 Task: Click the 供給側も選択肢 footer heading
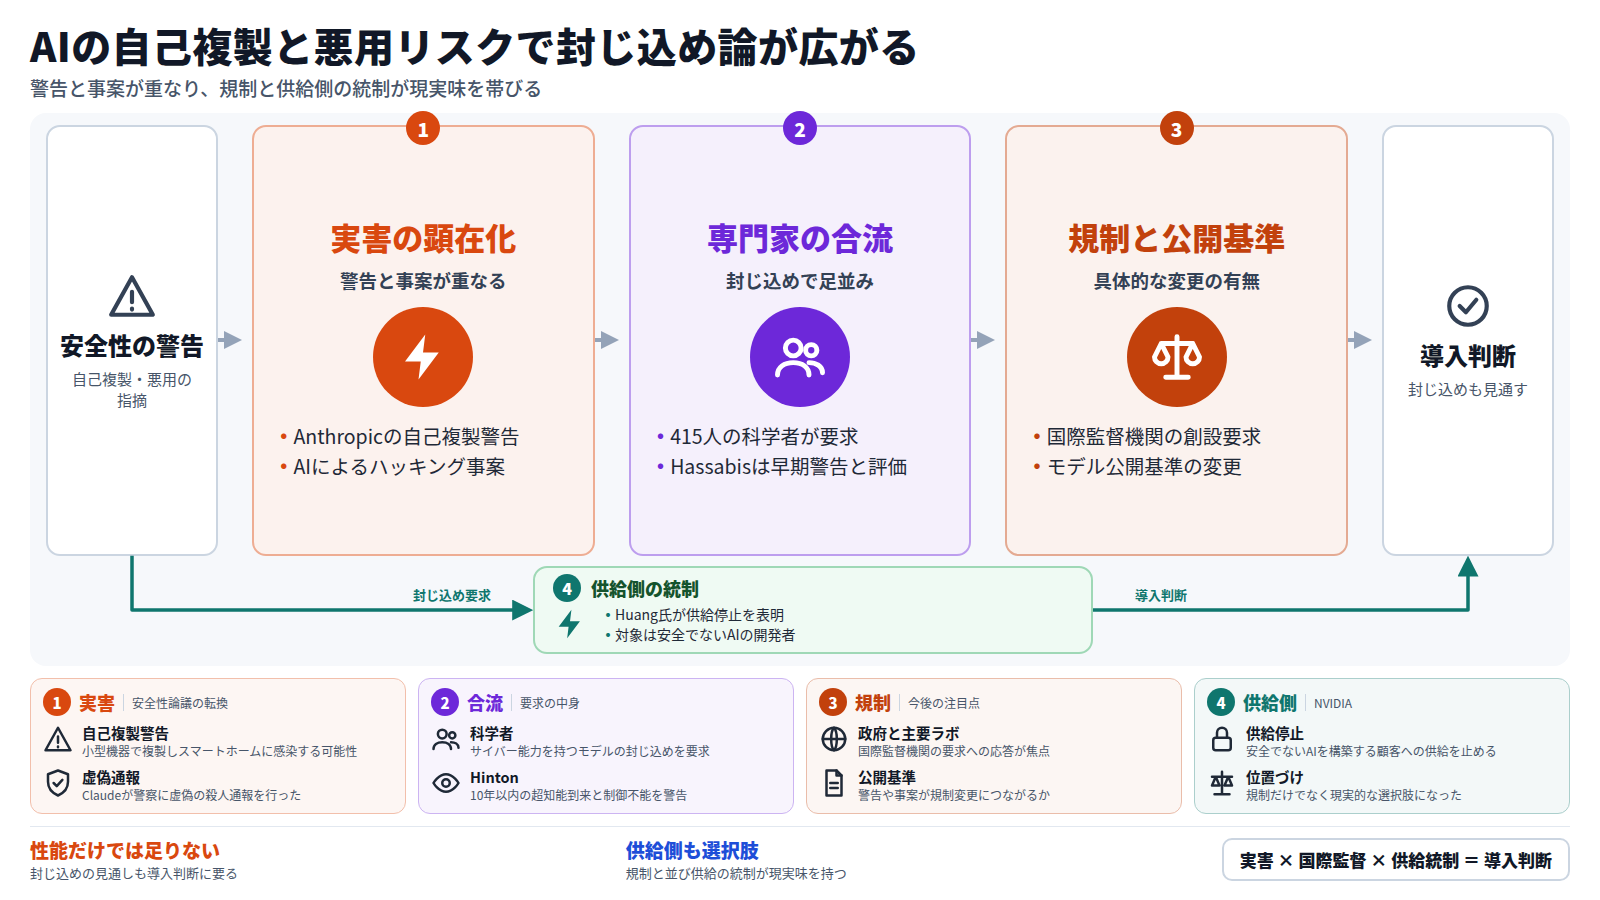click(x=692, y=851)
